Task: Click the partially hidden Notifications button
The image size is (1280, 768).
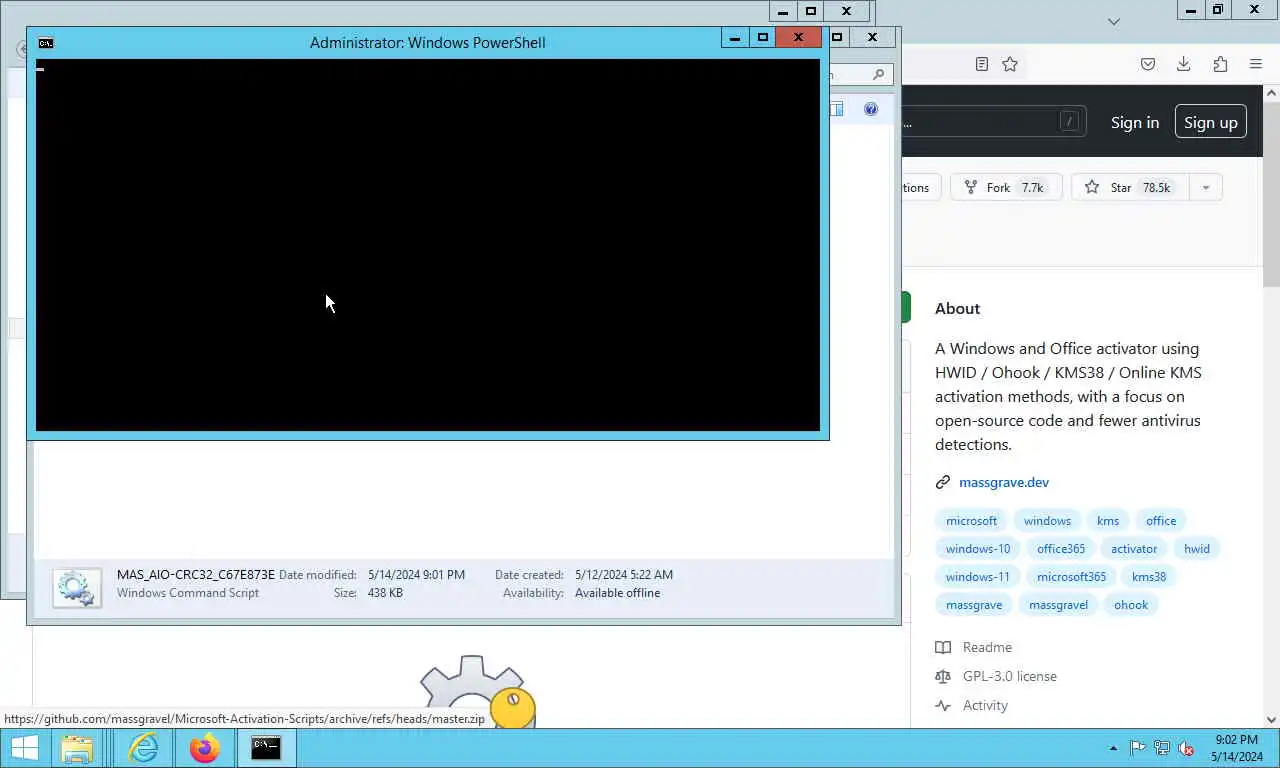Action: [x=920, y=187]
